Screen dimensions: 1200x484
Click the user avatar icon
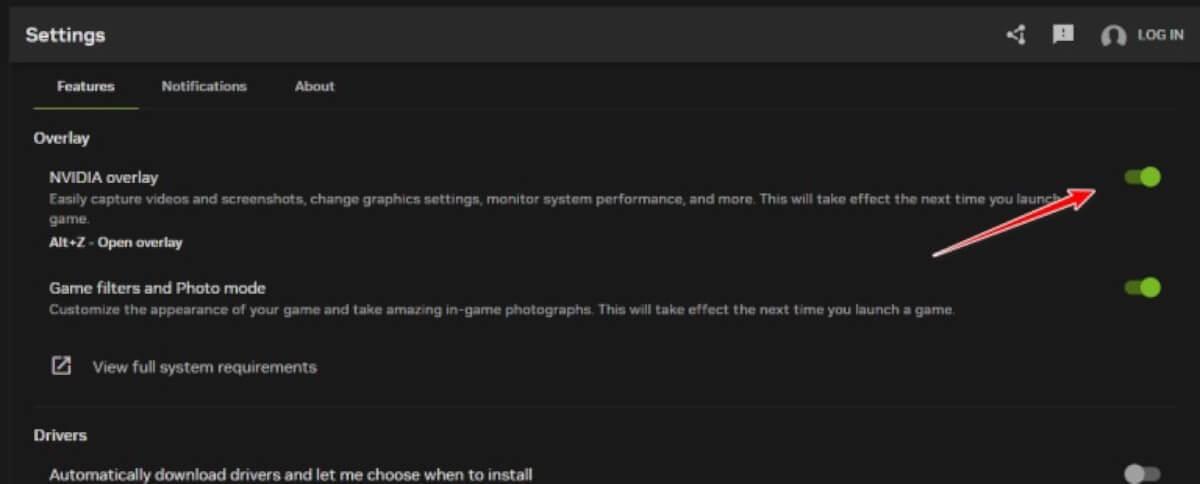tap(1113, 36)
